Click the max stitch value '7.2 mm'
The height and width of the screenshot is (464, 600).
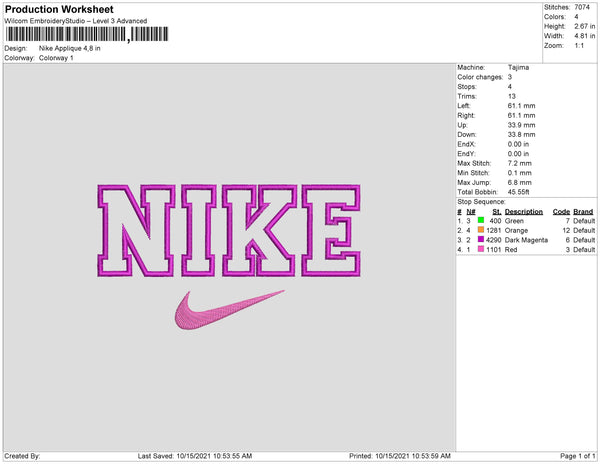coord(520,163)
